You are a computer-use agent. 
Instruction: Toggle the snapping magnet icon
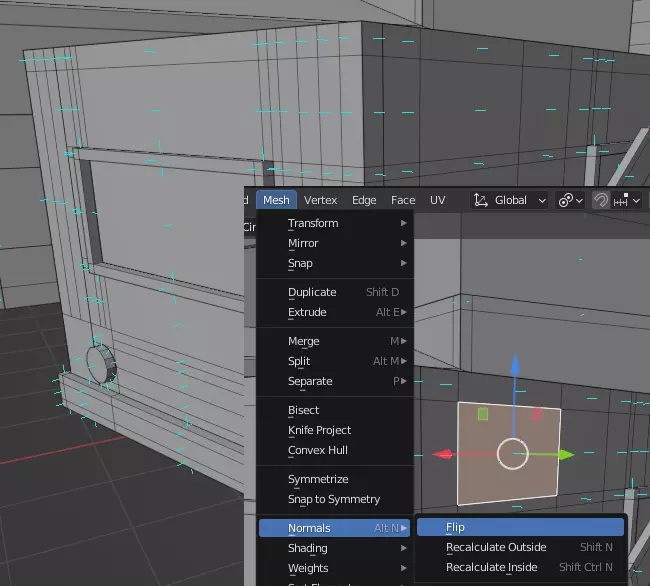(x=600, y=200)
